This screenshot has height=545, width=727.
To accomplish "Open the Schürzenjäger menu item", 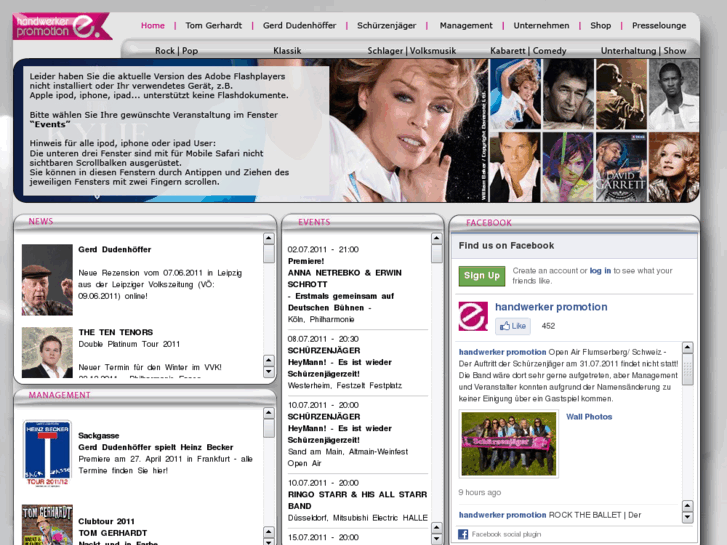I will [x=386, y=26].
